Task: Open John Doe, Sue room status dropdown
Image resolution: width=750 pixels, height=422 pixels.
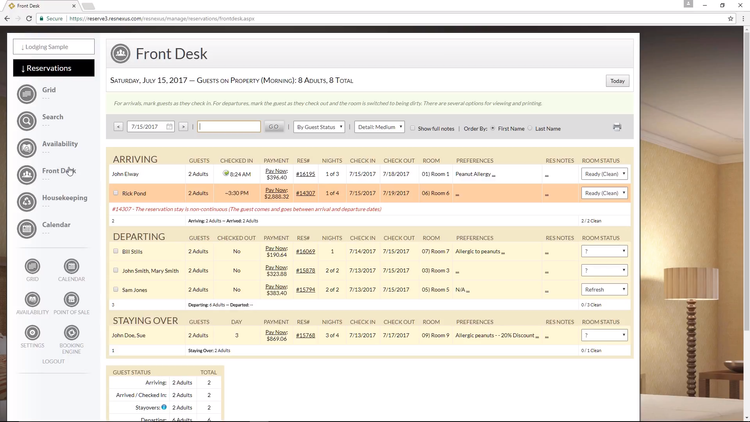Action: (604, 335)
